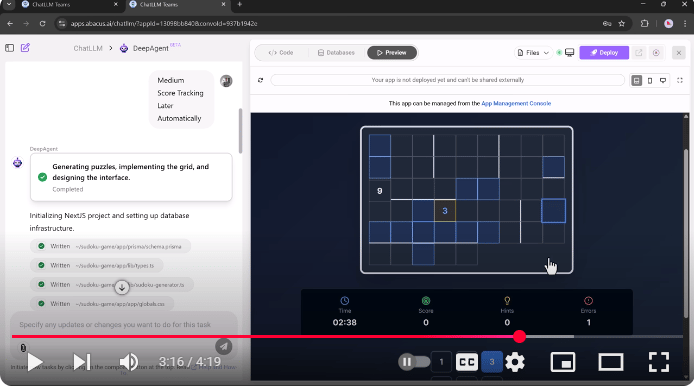Select the mobile preview device view

click(x=650, y=81)
